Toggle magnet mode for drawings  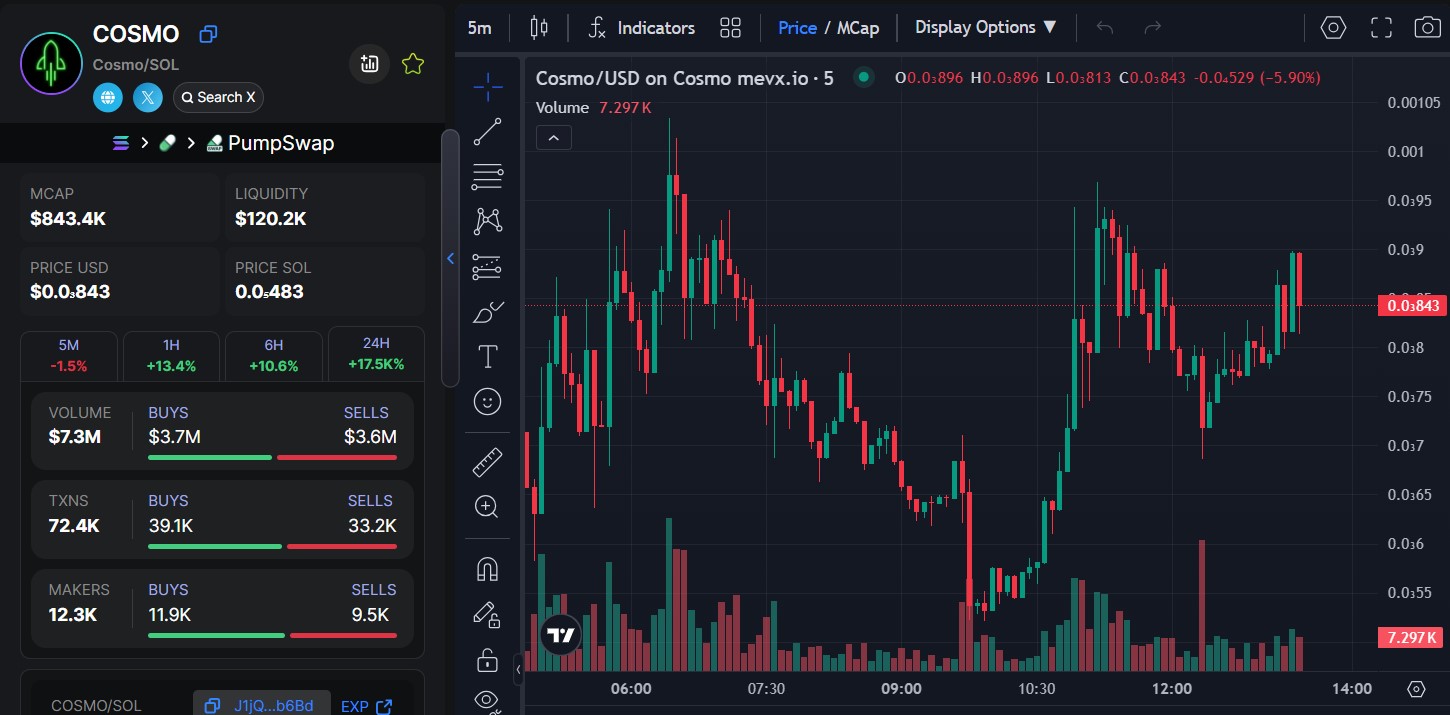pos(487,569)
